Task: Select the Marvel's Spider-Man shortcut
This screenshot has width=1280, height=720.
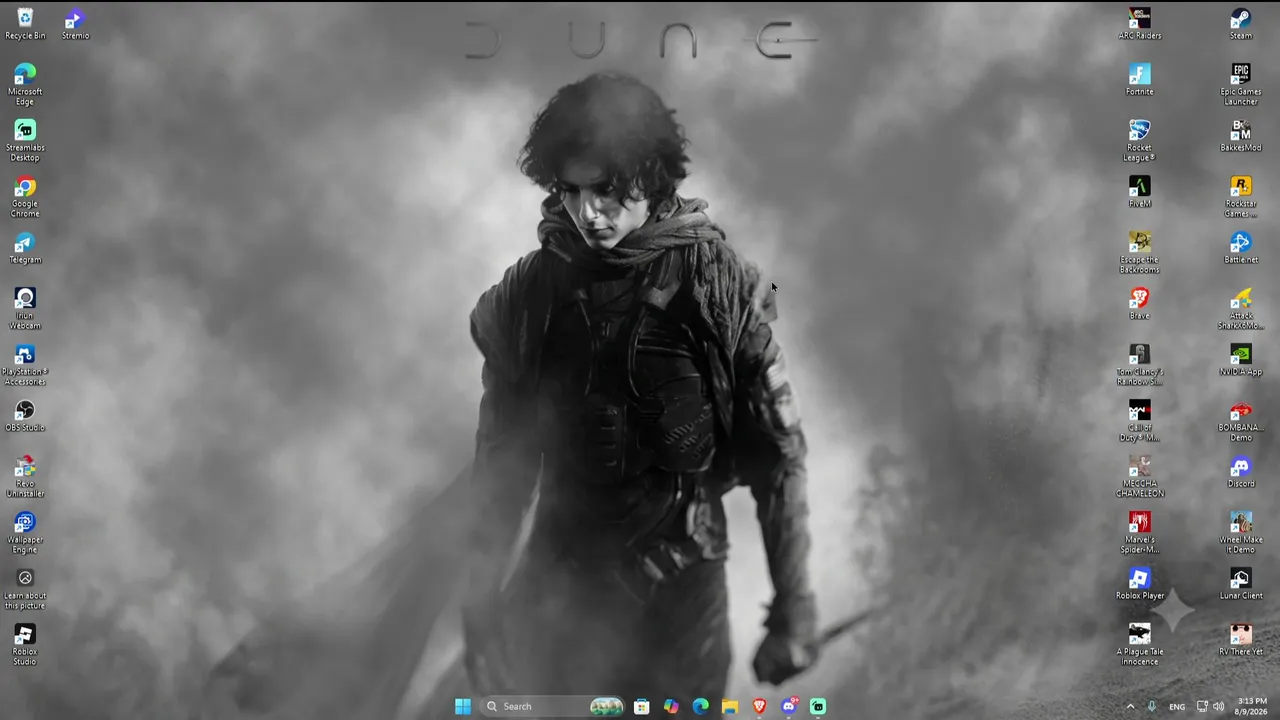Action: pos(1140,533)
